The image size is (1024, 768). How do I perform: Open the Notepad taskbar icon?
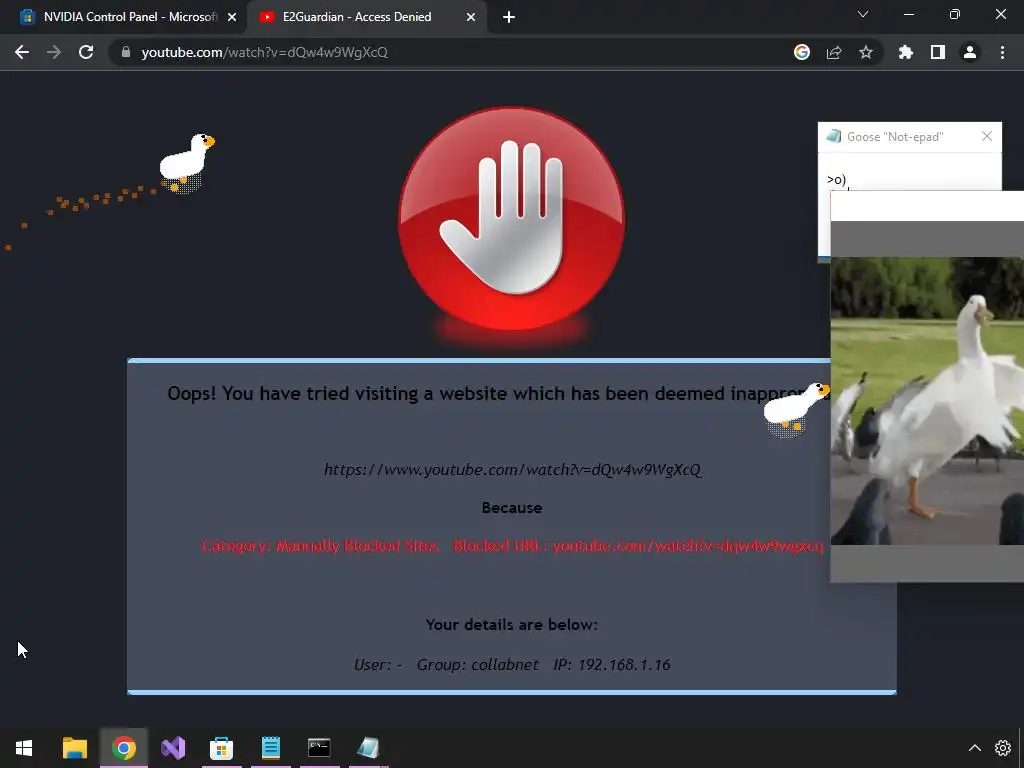tap(270, 748)
